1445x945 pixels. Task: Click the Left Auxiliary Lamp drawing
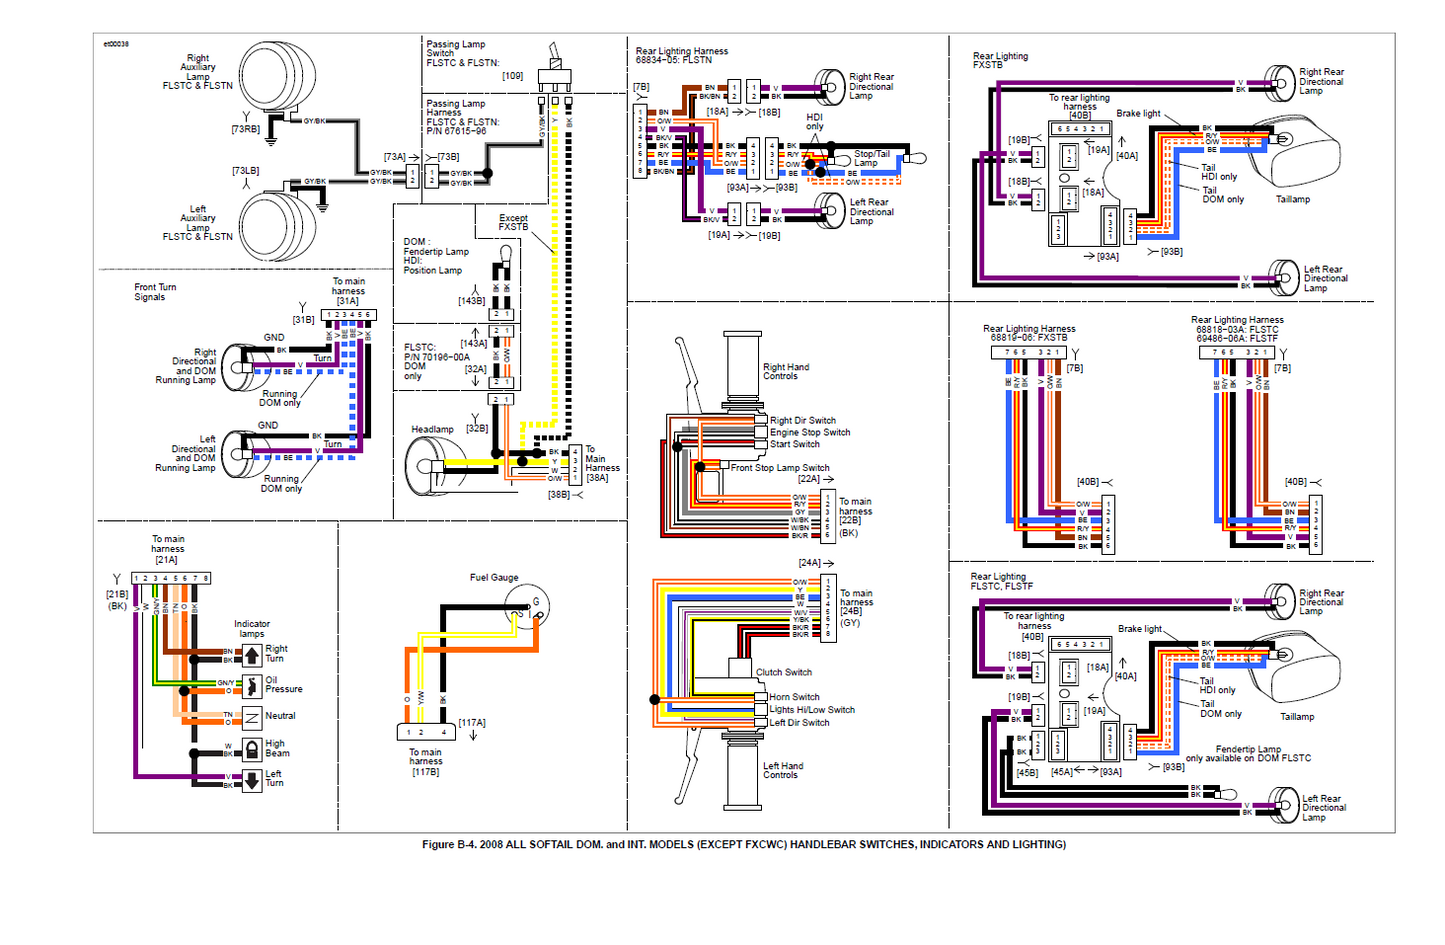(x=277, y=224)
